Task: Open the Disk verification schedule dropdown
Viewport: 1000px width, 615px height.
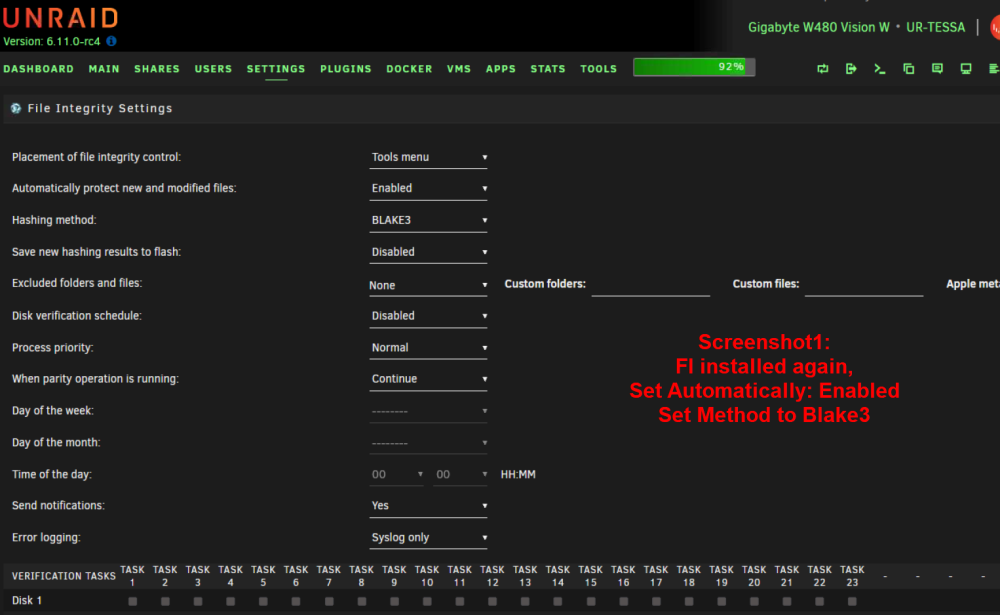Action: (428, 316)
